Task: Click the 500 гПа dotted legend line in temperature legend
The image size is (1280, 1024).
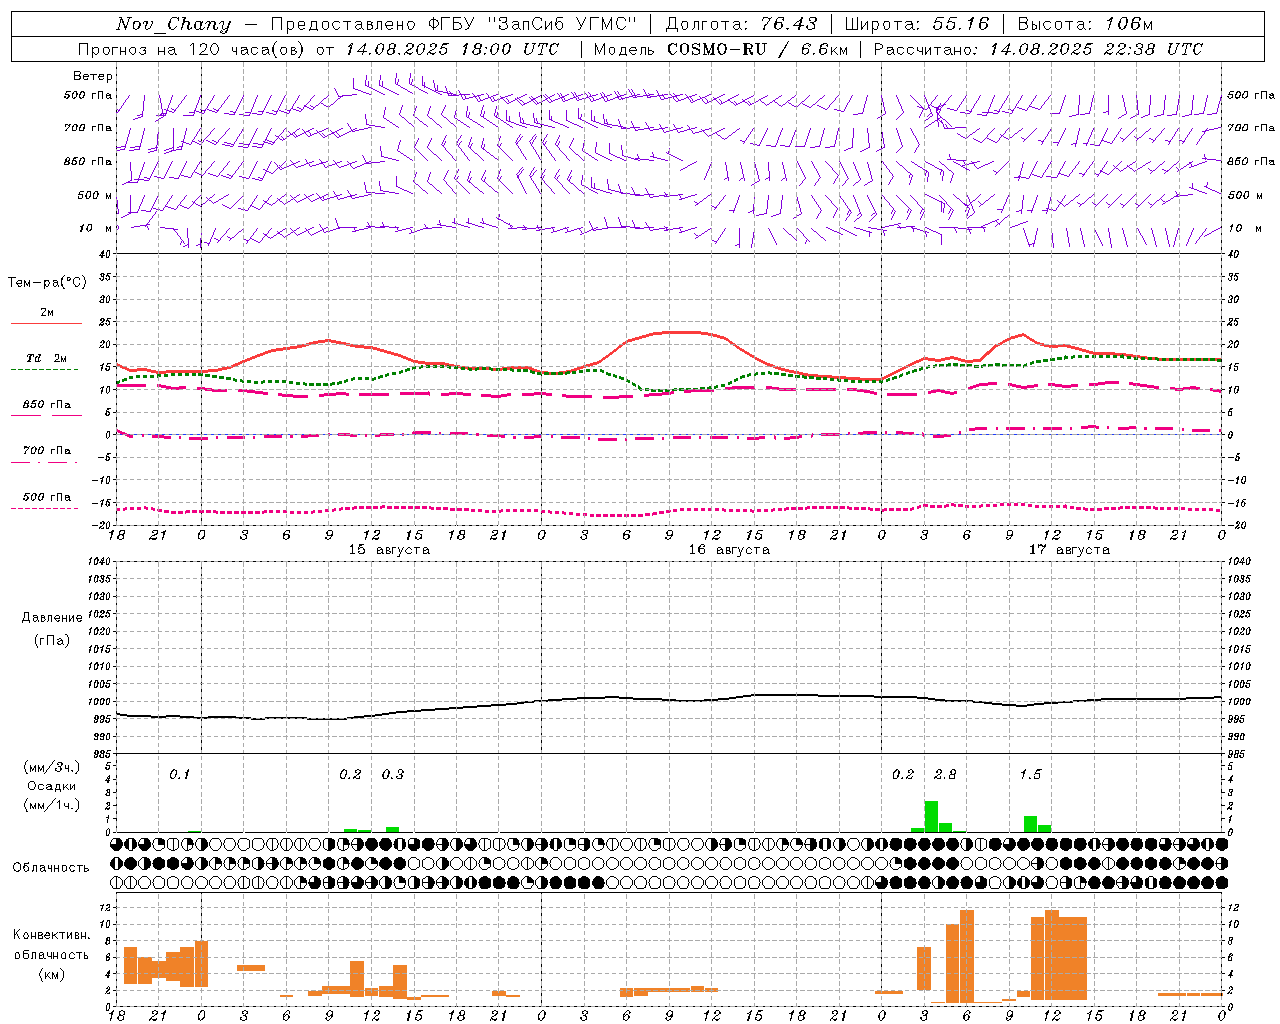Action: pyautogui.click(x=46, y=508)
